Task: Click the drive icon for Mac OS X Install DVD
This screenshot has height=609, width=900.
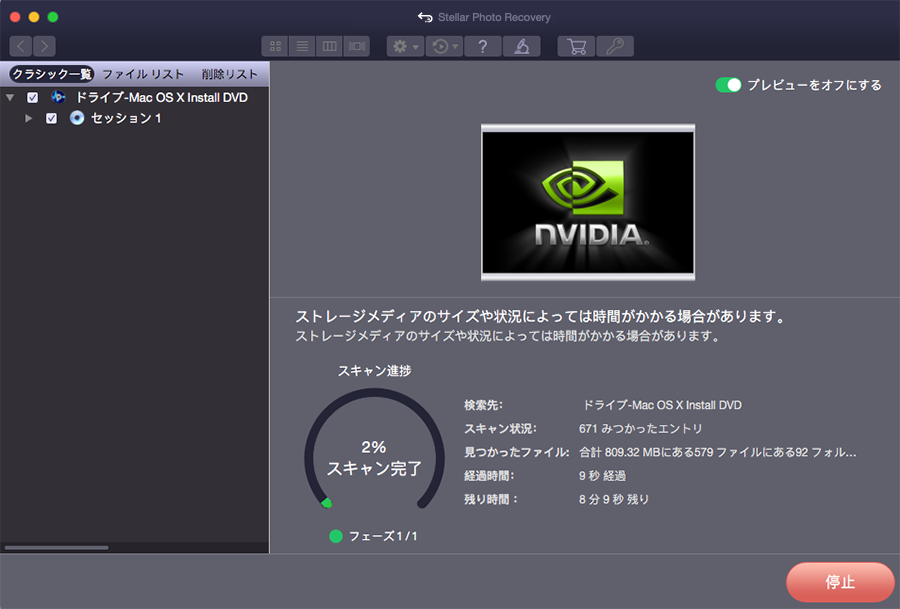Action: pyautogui.click(x=58, y=97)
